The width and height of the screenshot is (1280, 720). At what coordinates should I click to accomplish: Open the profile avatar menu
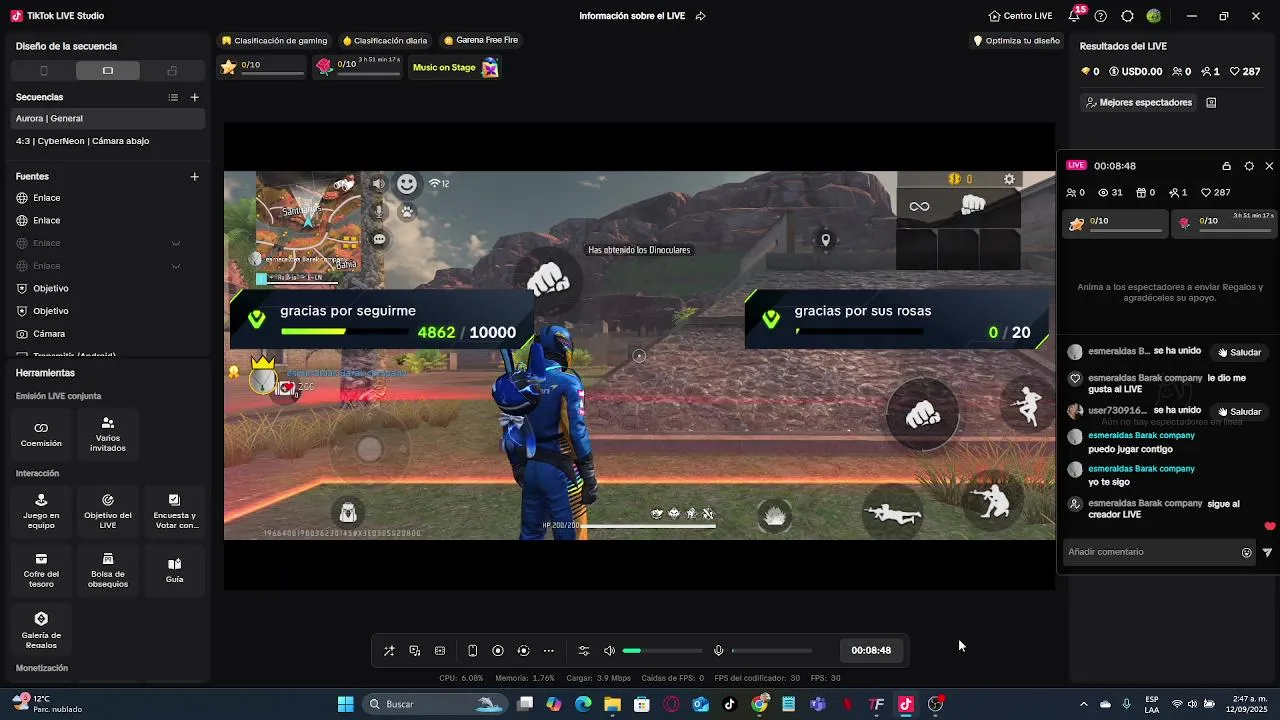point(1154,16)
